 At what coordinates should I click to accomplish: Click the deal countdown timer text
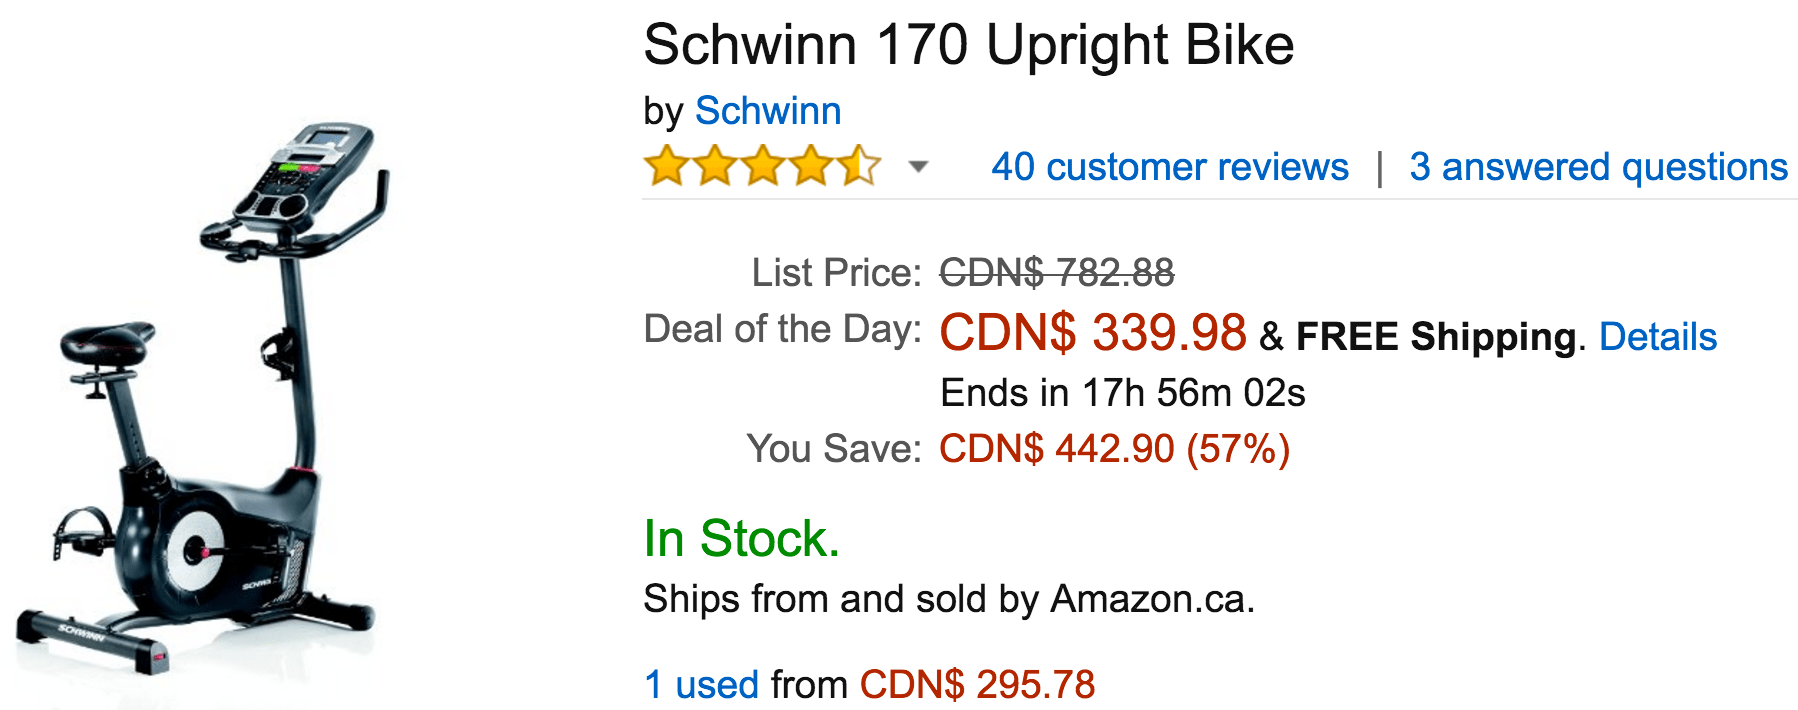(x=1123, y=393)
